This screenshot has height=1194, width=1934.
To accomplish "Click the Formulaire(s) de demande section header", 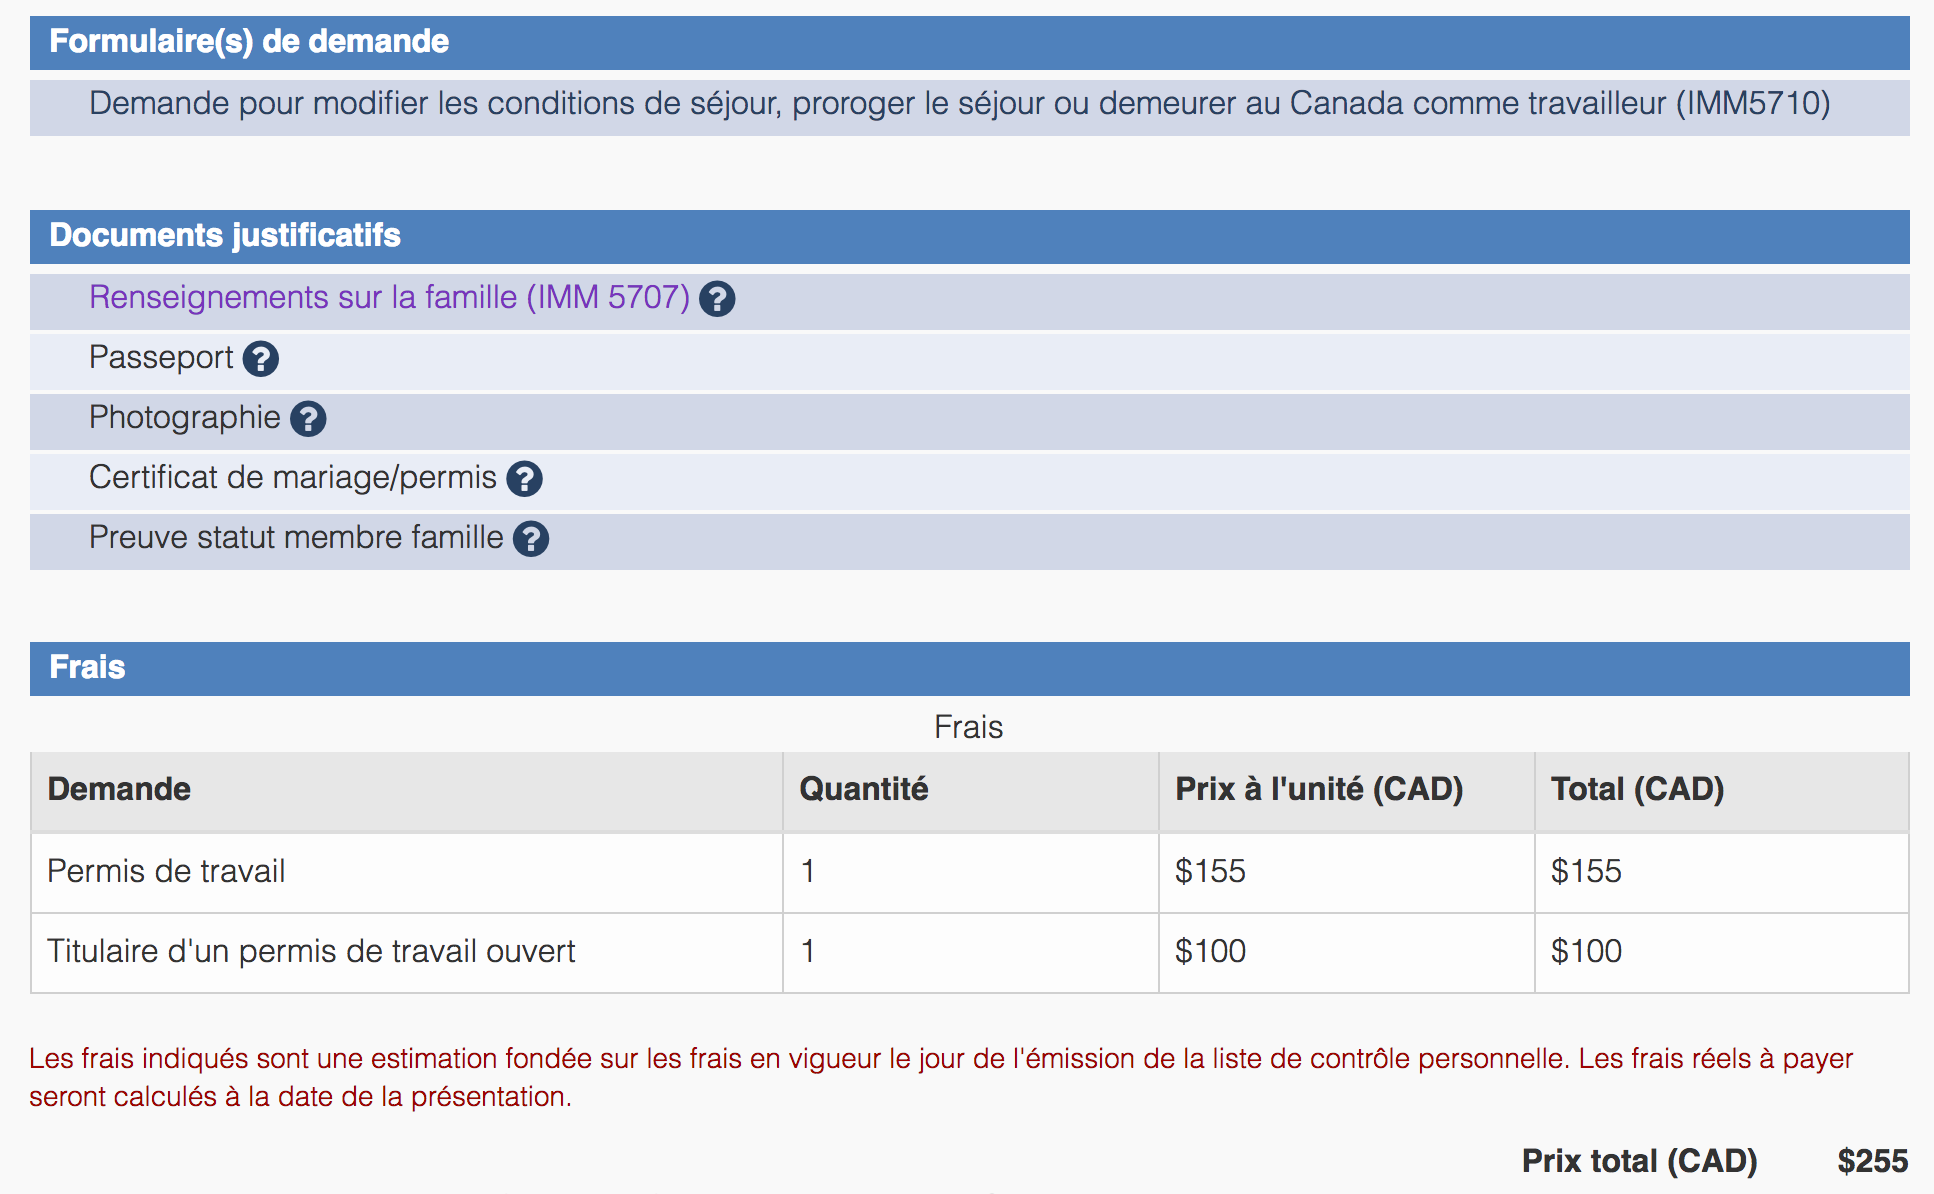I will point(249,42).
